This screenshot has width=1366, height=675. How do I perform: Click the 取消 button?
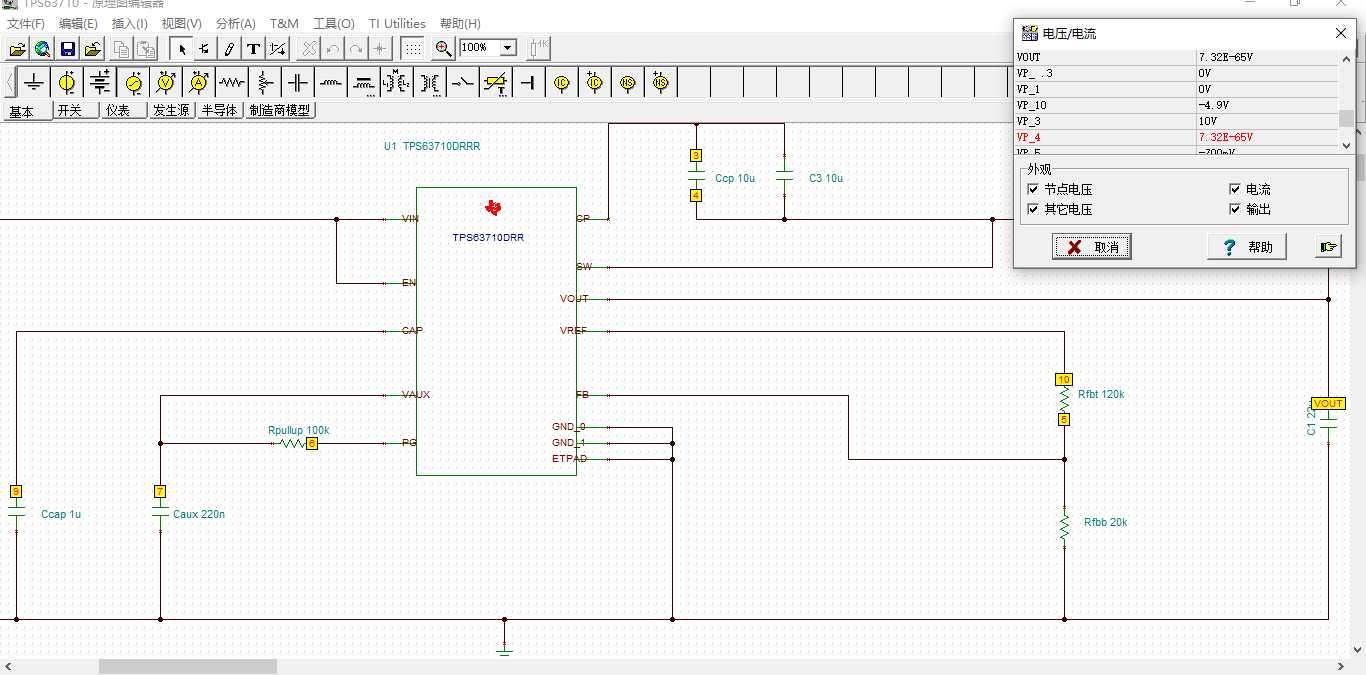(x=1092, y=247)
